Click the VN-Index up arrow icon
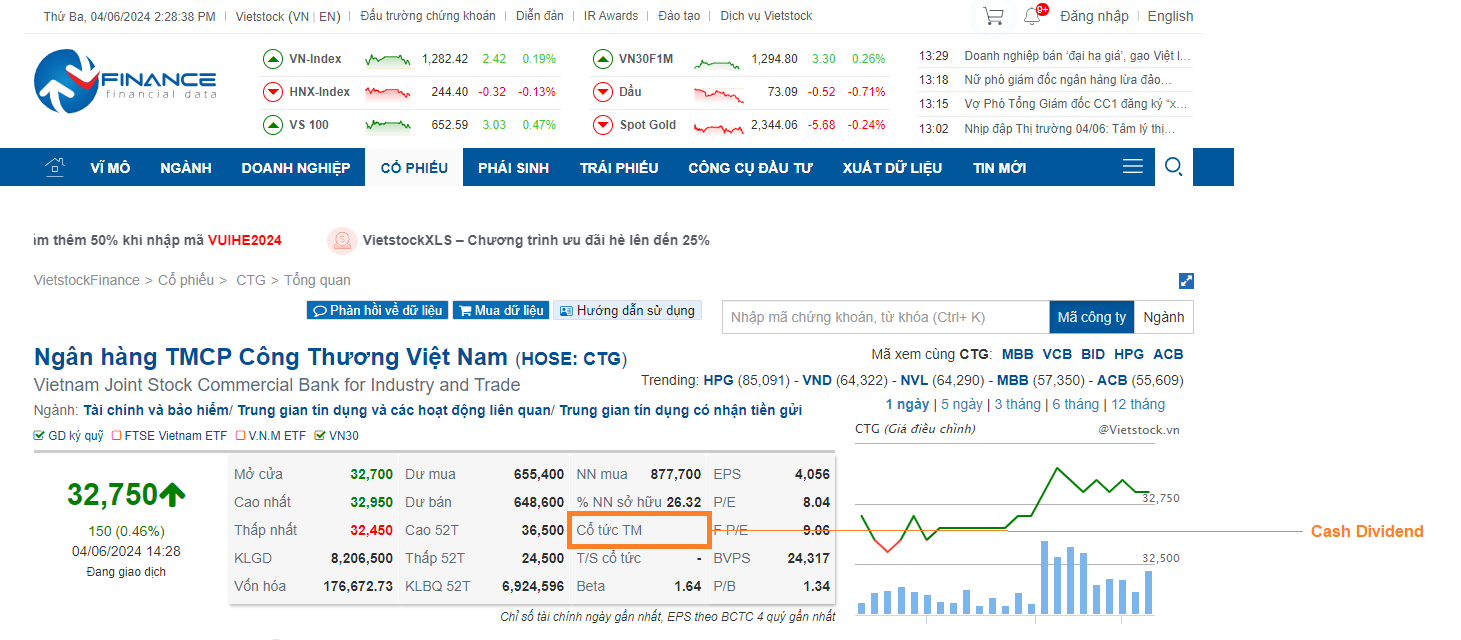Image resolution: width=1461 pixels, height=640 pixels. point(273,59)
